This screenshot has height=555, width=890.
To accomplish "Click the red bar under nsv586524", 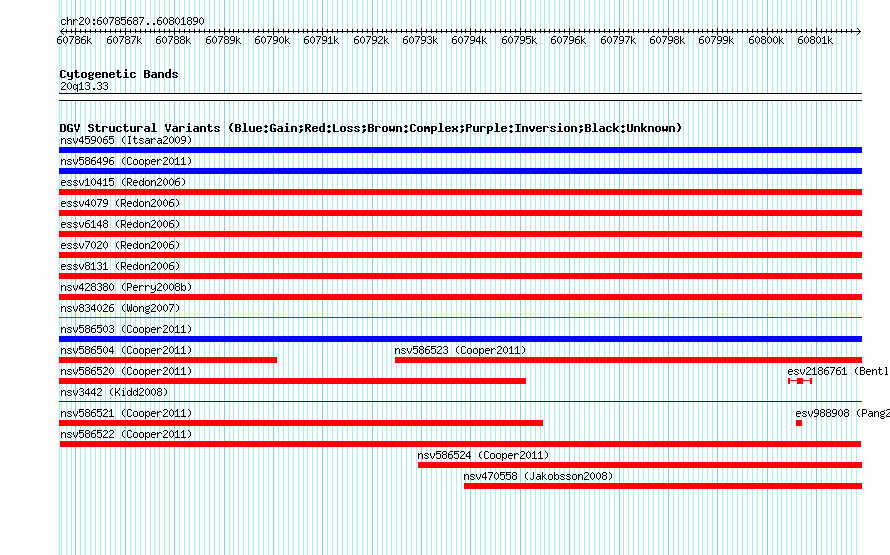I will pyautogui.click(x=640, y=465).
